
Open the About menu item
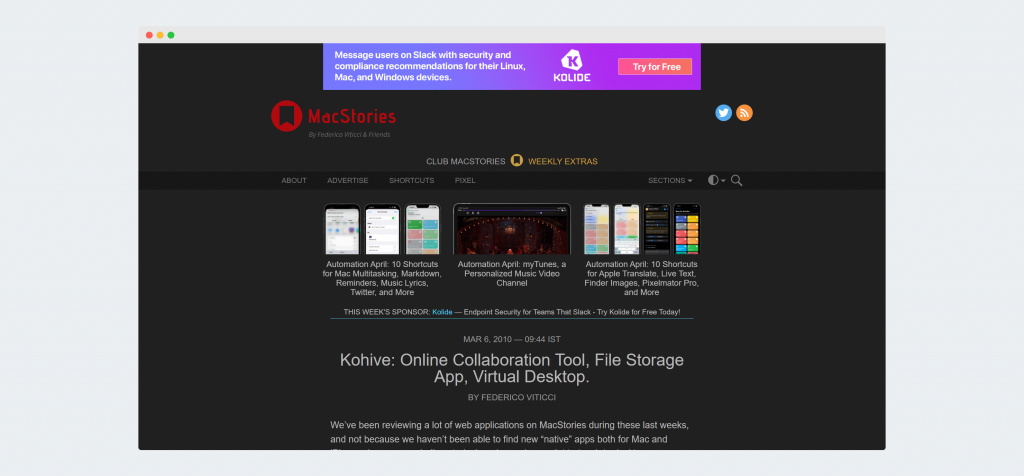click(294, 180)
